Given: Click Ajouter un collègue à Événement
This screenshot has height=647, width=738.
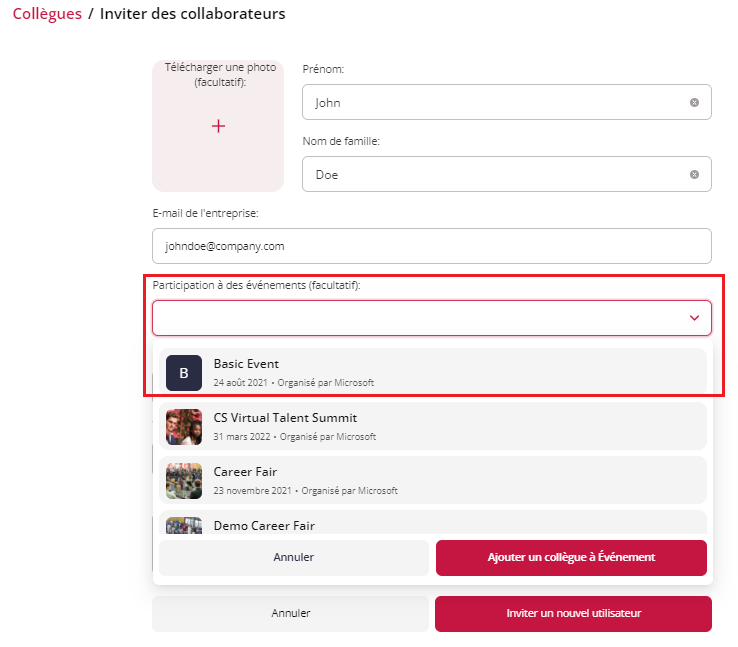Looking at the screenshot, I should tap(571, 558).
